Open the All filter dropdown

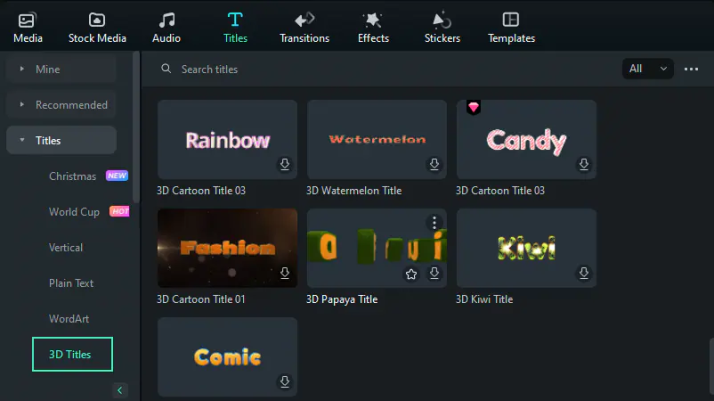click(x=647, y=69)
